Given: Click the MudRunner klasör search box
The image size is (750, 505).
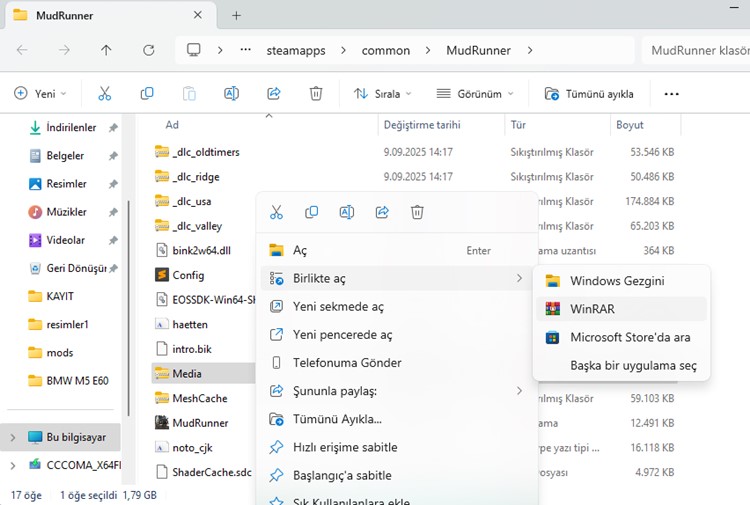Looking at the screenshot, I should pos(696,50).
